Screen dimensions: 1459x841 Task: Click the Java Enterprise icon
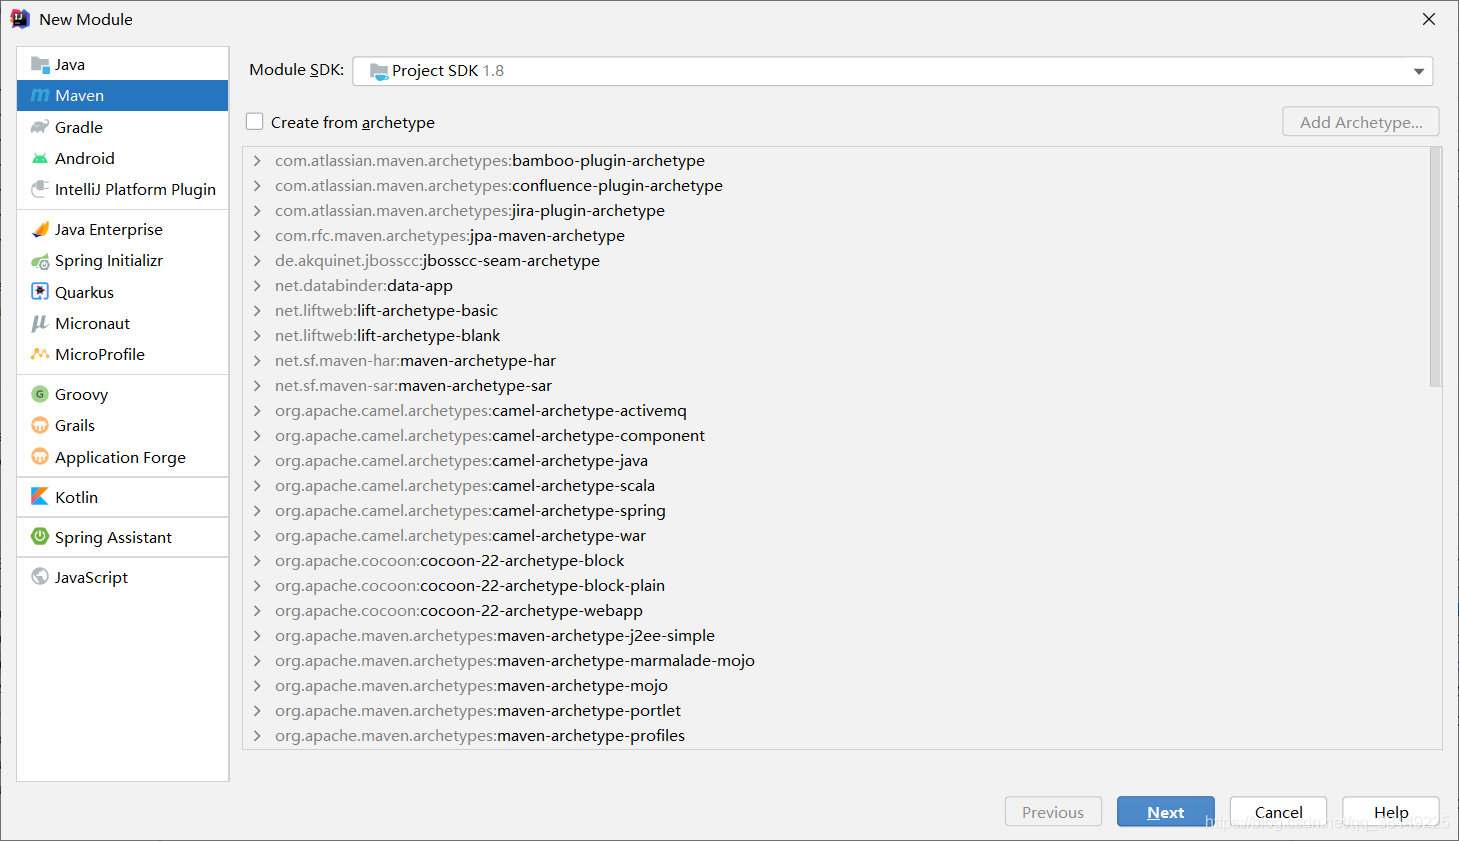pos(40,229)
